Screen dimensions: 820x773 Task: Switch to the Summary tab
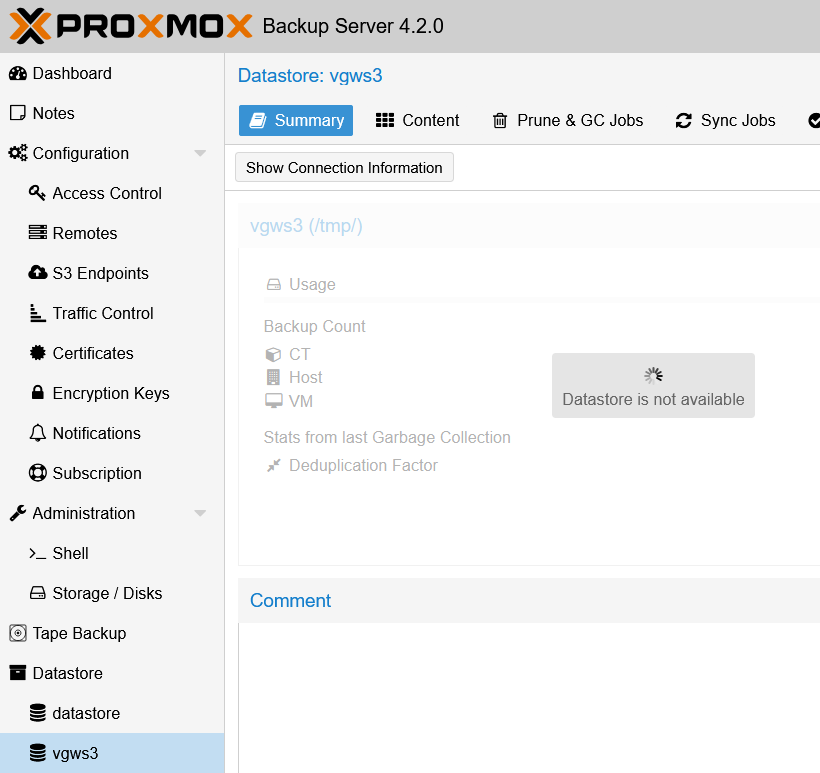(296, 120)
